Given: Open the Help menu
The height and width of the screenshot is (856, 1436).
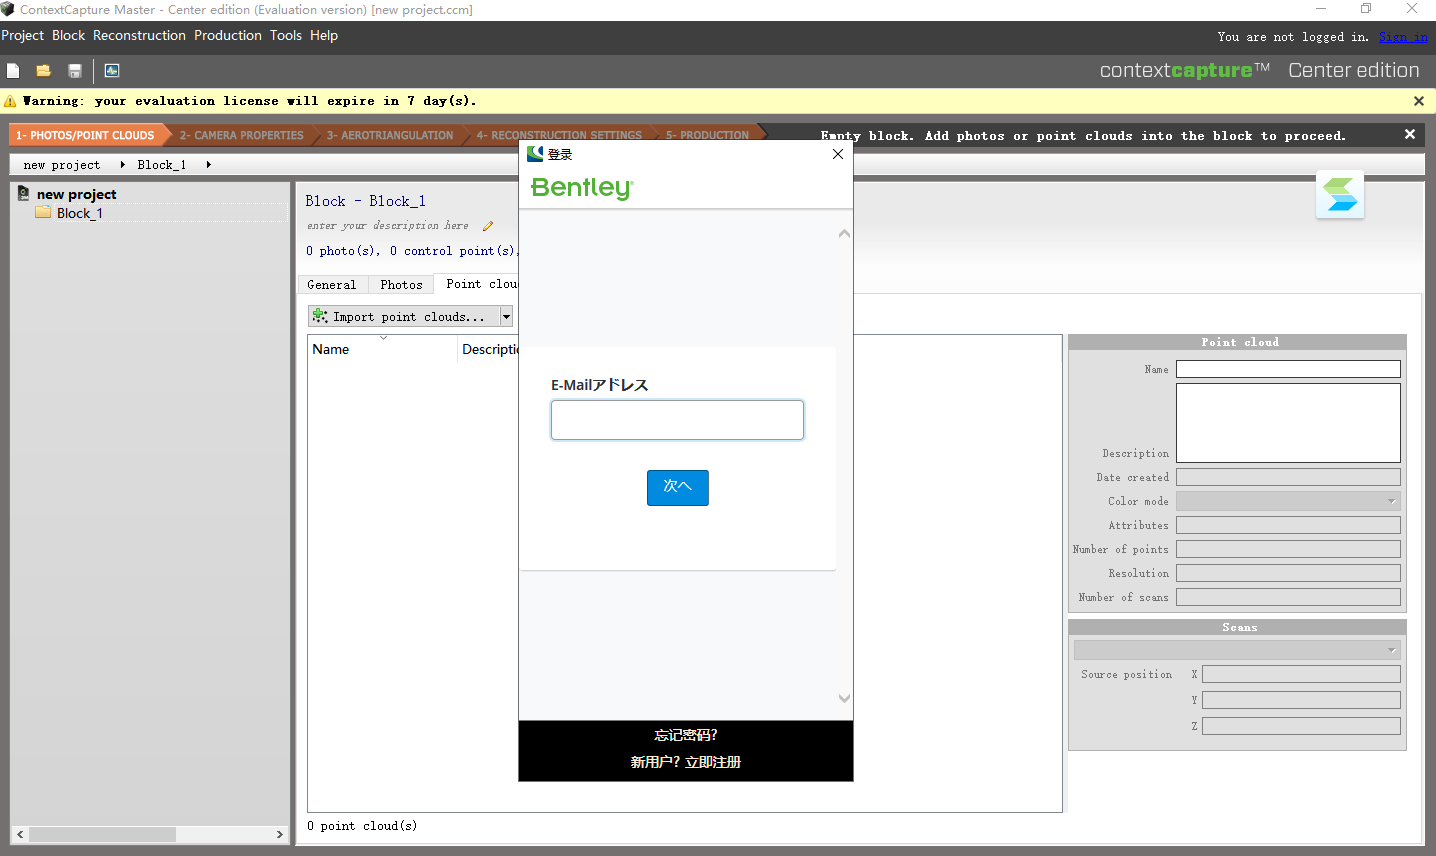Looking at the screenshot, I should click(x=324, y=35).
